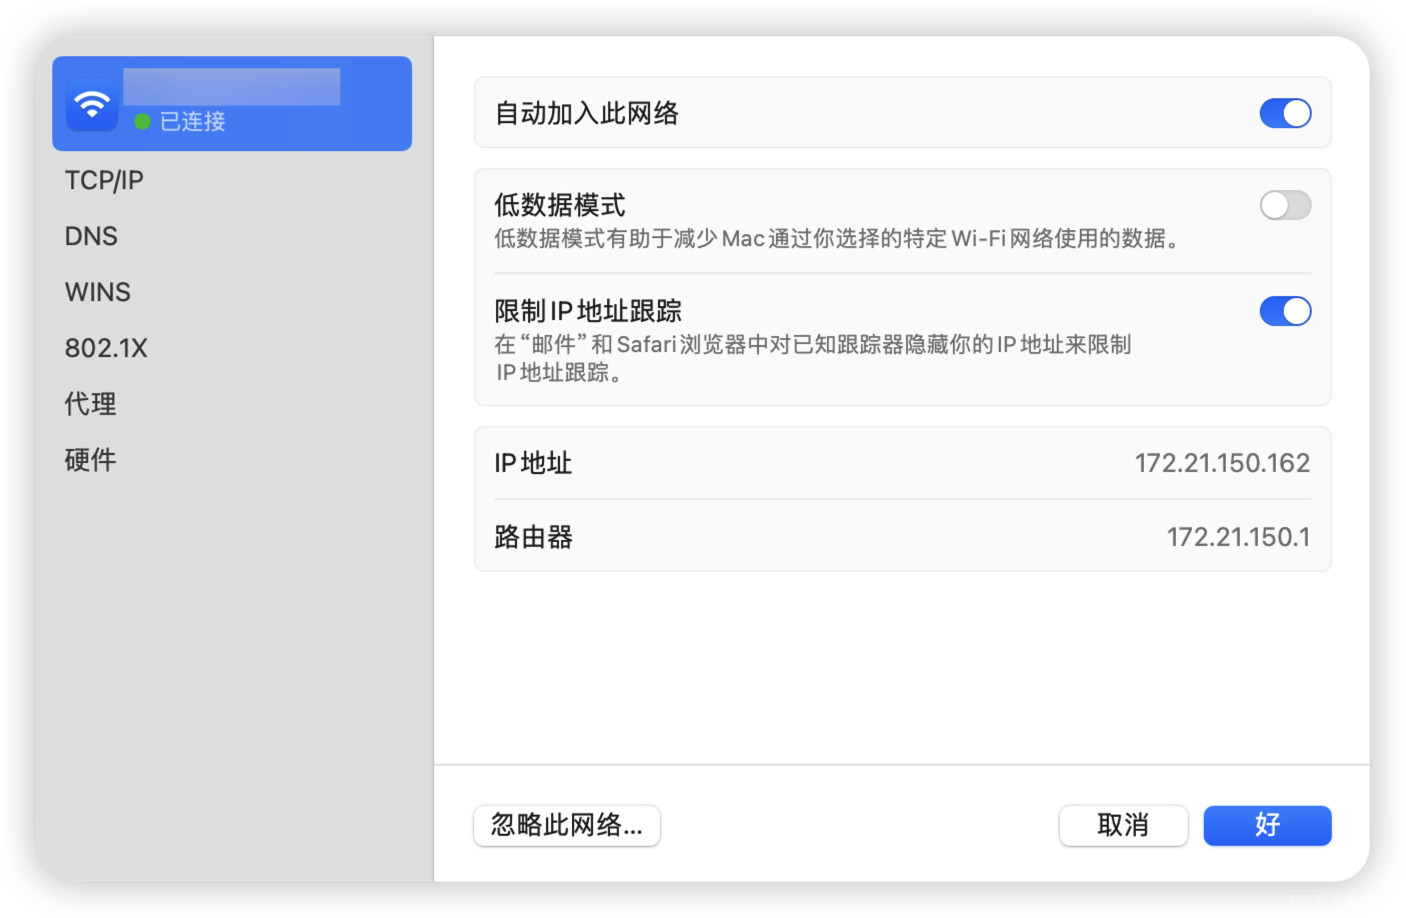Click the 已连接 status text

coord(193,122)
